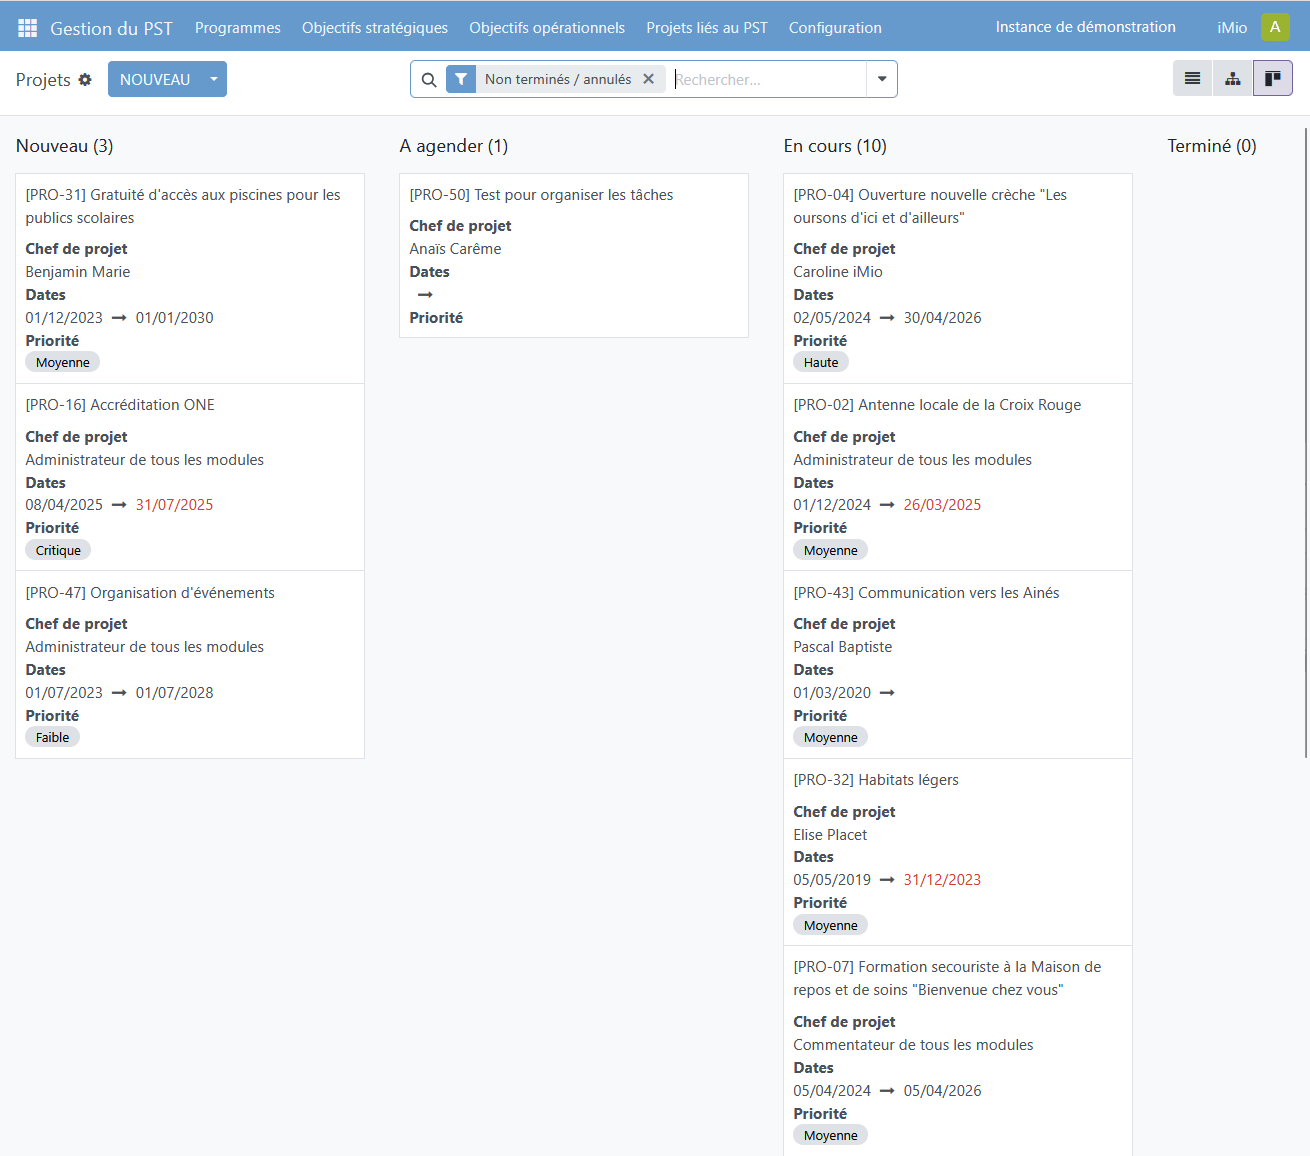Viewport: 1310px width, 1156px height.
Task: Click the Critique priority tag
Action: (x=58, y=550)
